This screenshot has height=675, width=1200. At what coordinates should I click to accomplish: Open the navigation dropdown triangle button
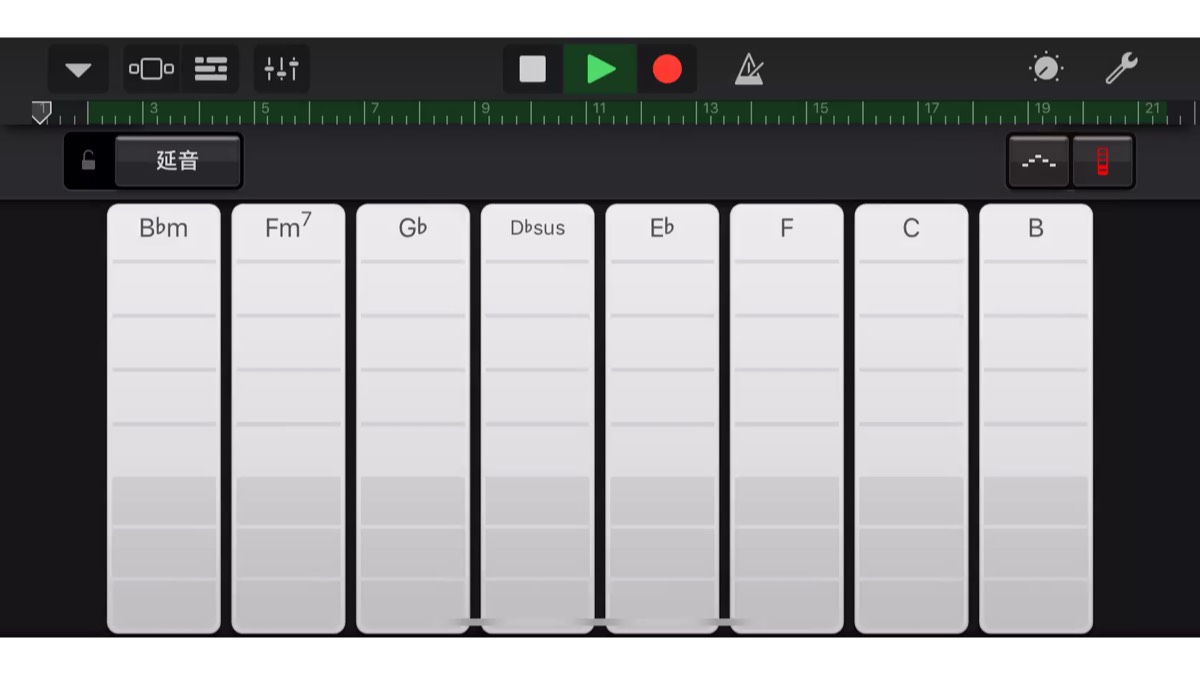(x=78, y=69)
